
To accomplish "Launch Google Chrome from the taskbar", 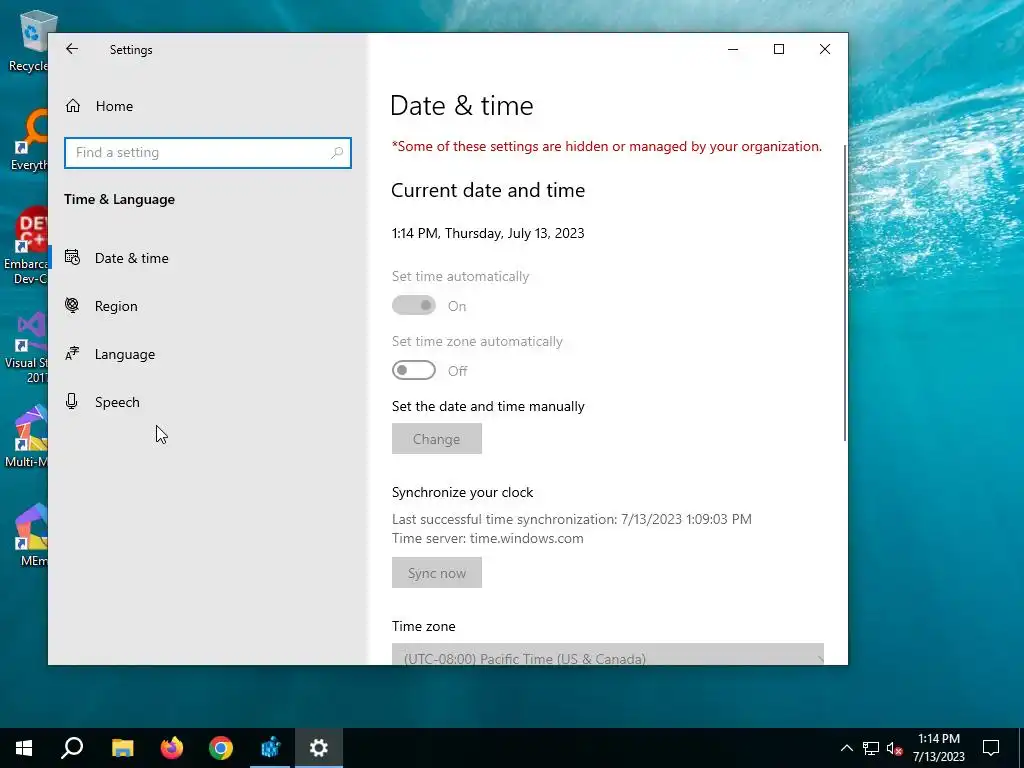I will click(221, 748).
